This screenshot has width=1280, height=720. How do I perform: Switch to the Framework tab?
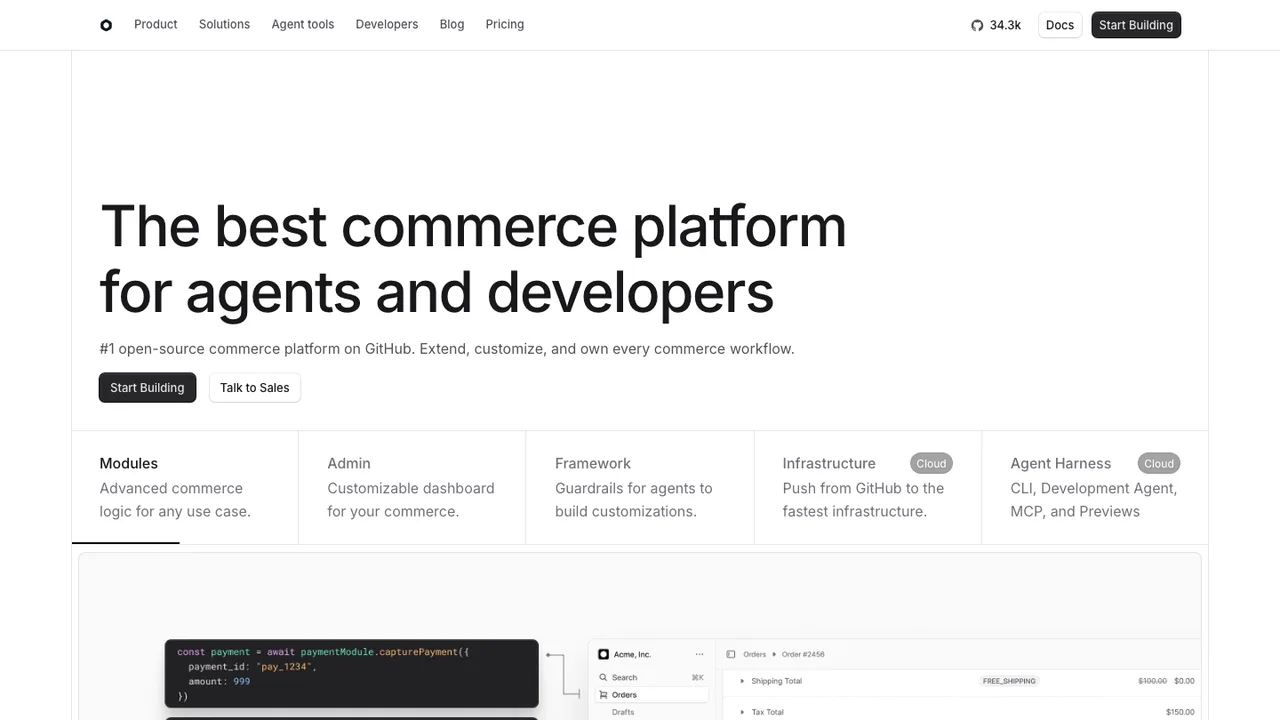coord(640,487)
